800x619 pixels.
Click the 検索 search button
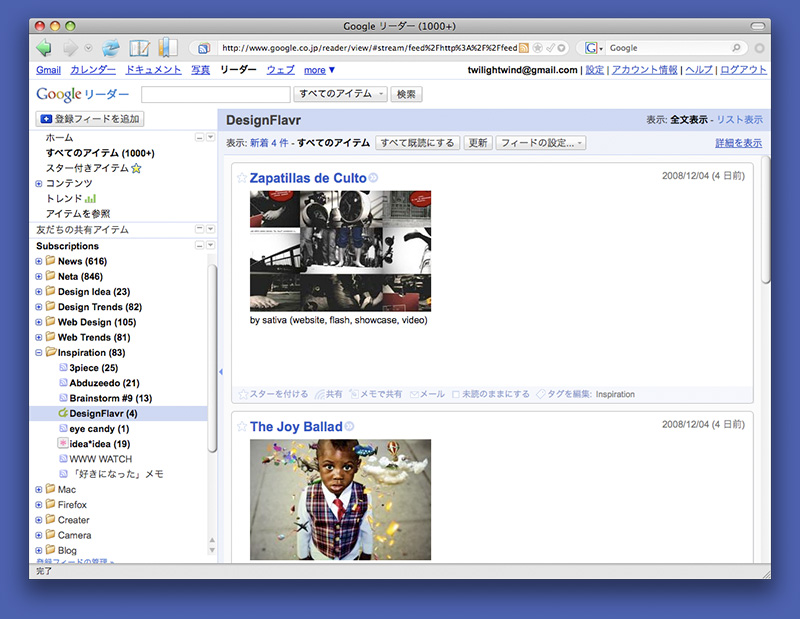point(406,94)
